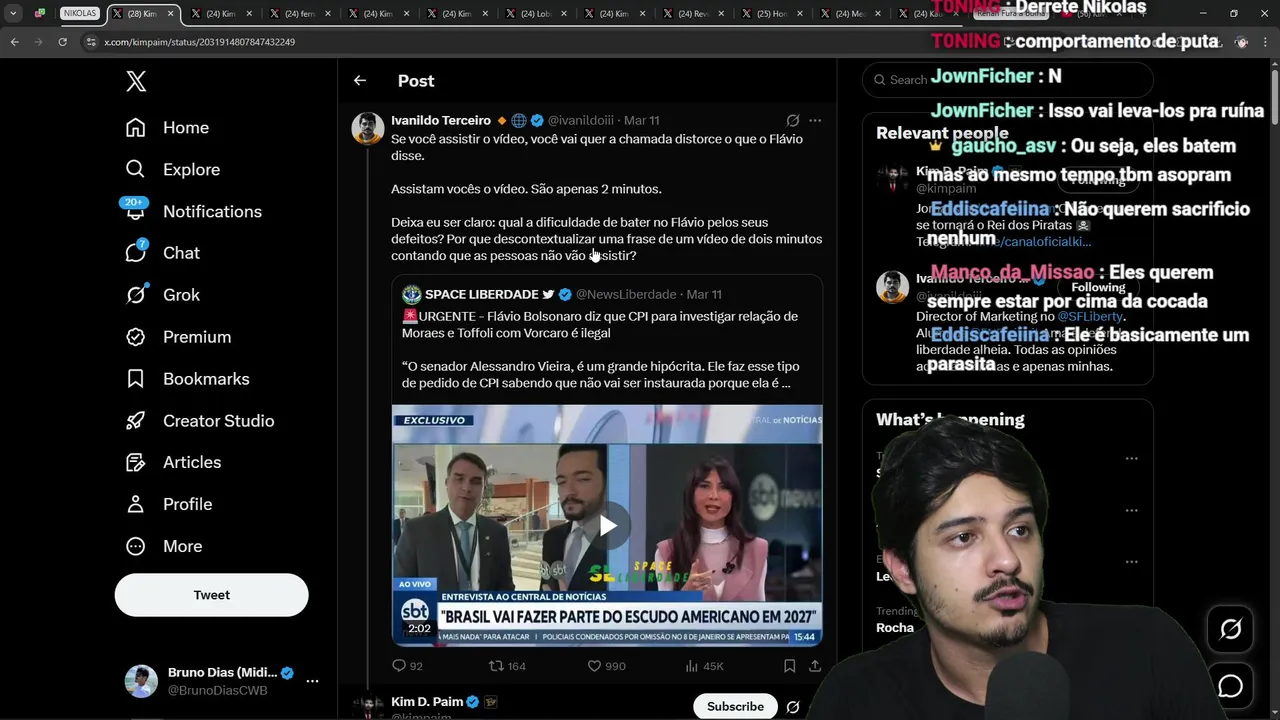The image size is (1280, 720).
Task: View the 45K post analytics
Action: (705, 666)
